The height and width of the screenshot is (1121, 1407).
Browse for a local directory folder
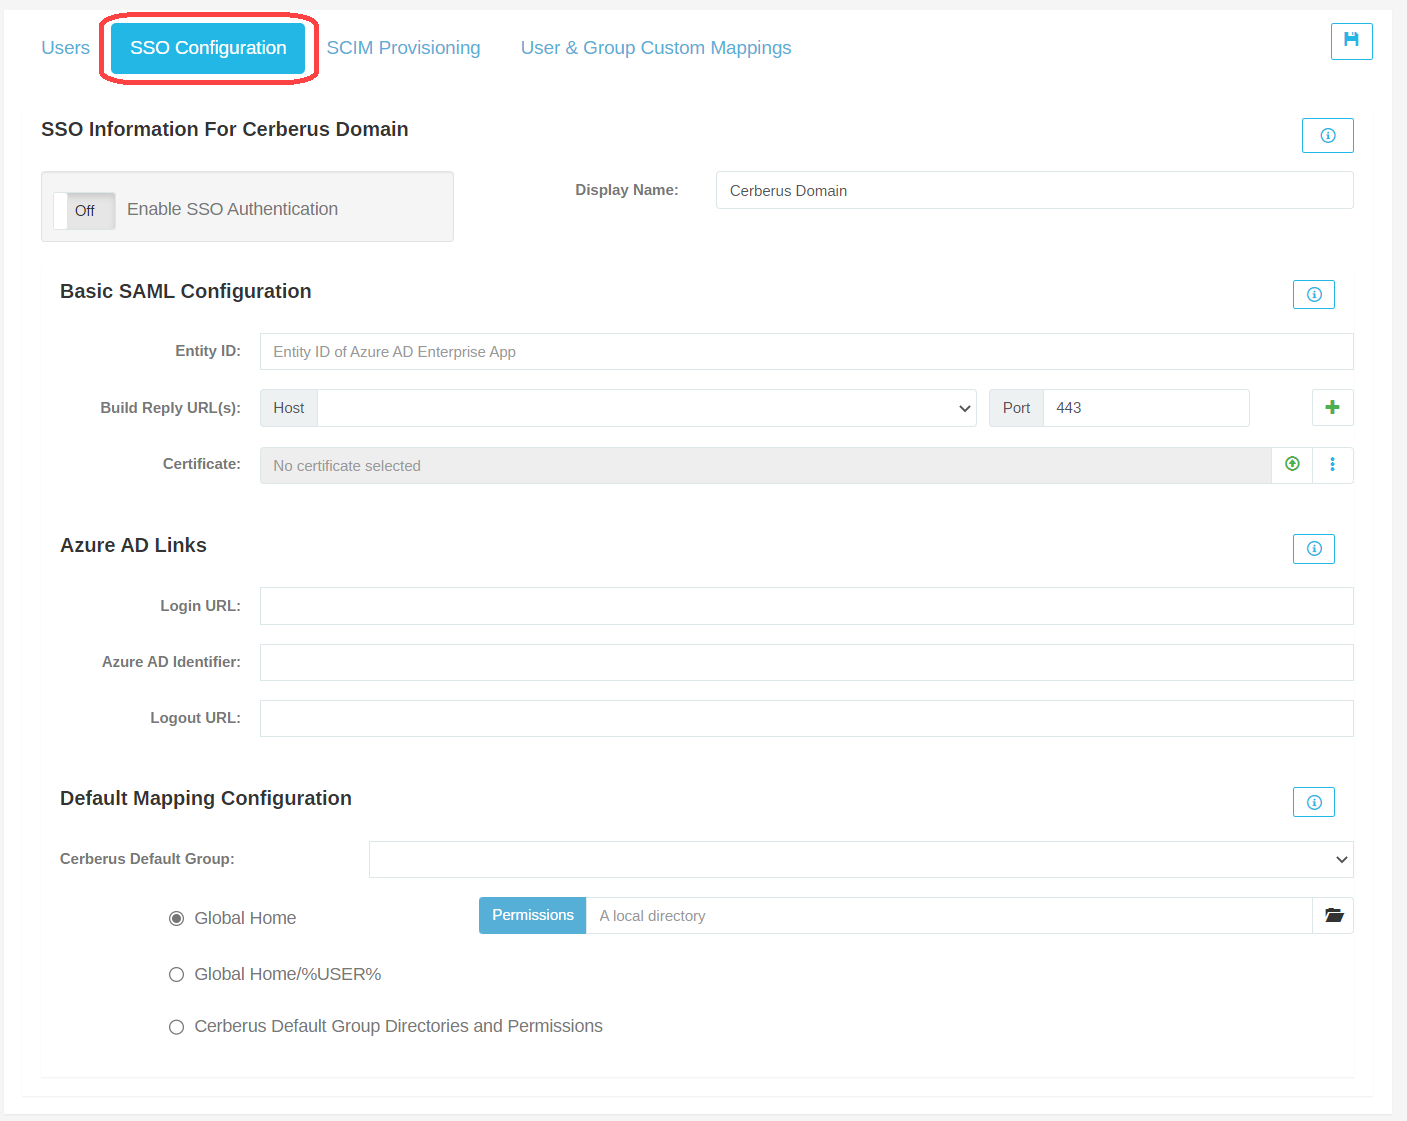coord(1333,915)
